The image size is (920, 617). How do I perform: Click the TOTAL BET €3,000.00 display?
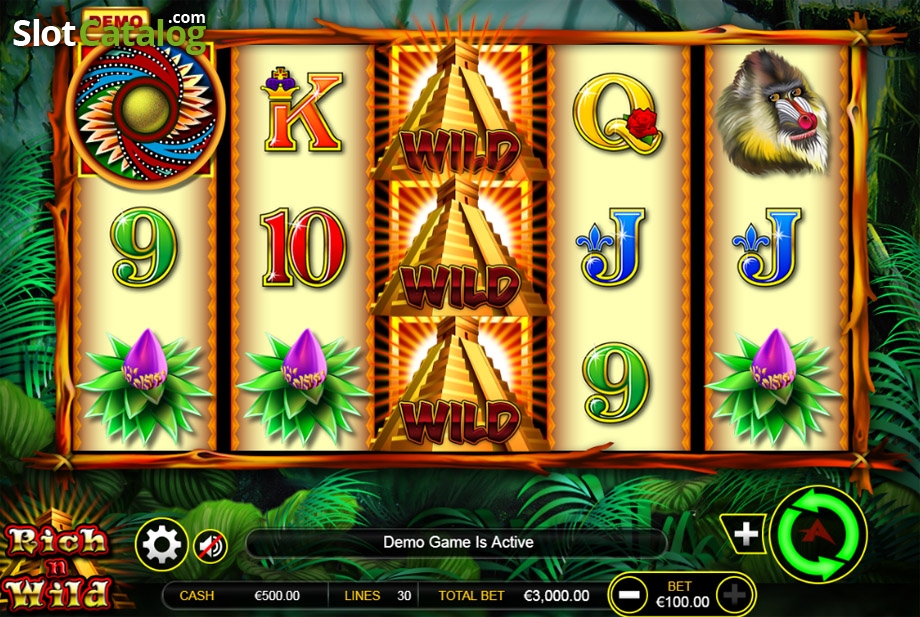pos(513,596)
